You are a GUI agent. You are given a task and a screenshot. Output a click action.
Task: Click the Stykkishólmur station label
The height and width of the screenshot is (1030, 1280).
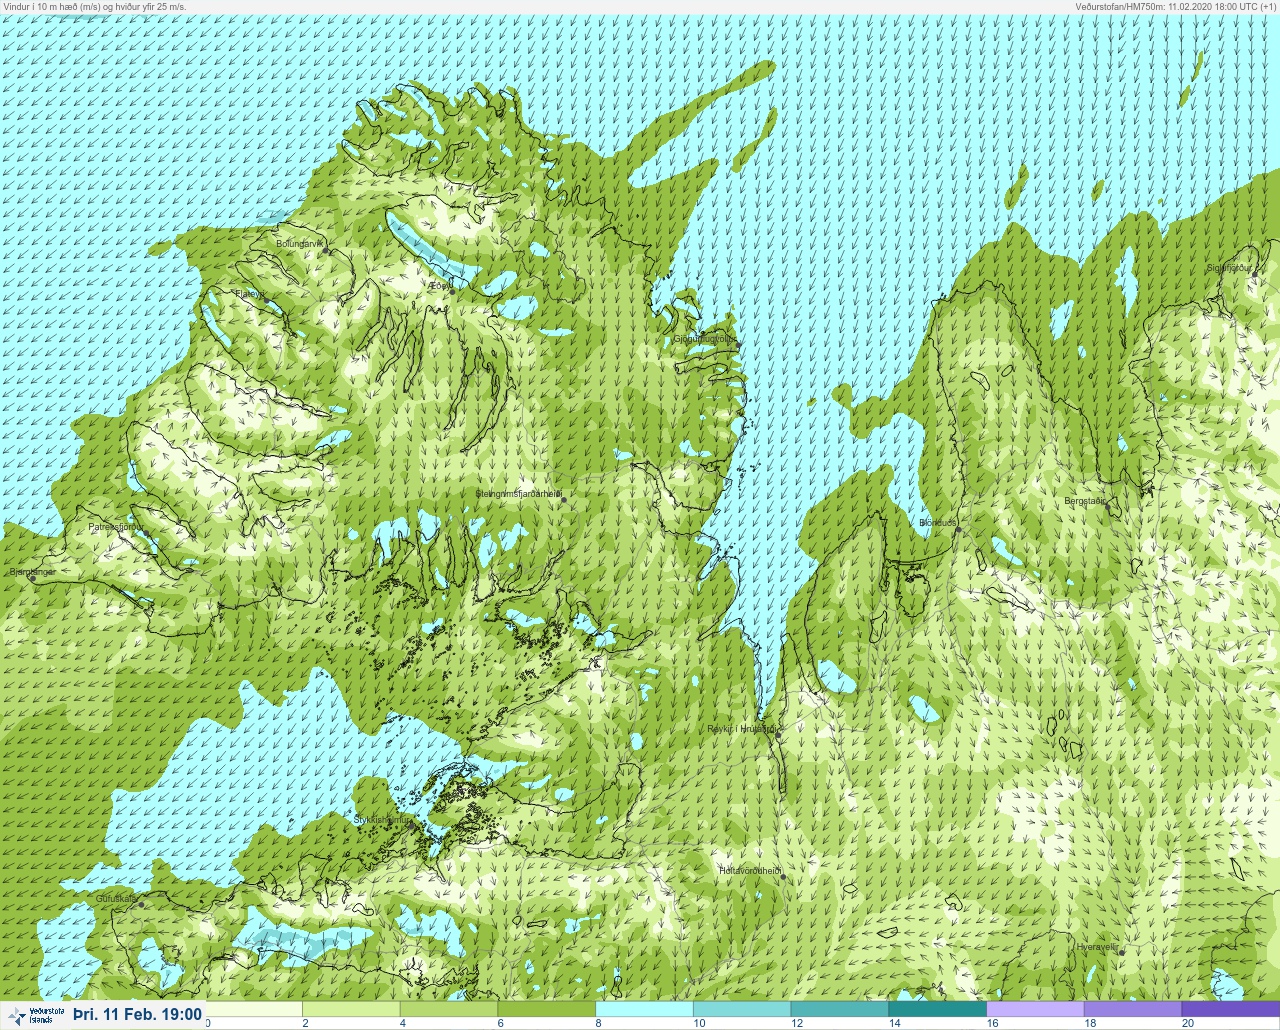coord(381,819)
